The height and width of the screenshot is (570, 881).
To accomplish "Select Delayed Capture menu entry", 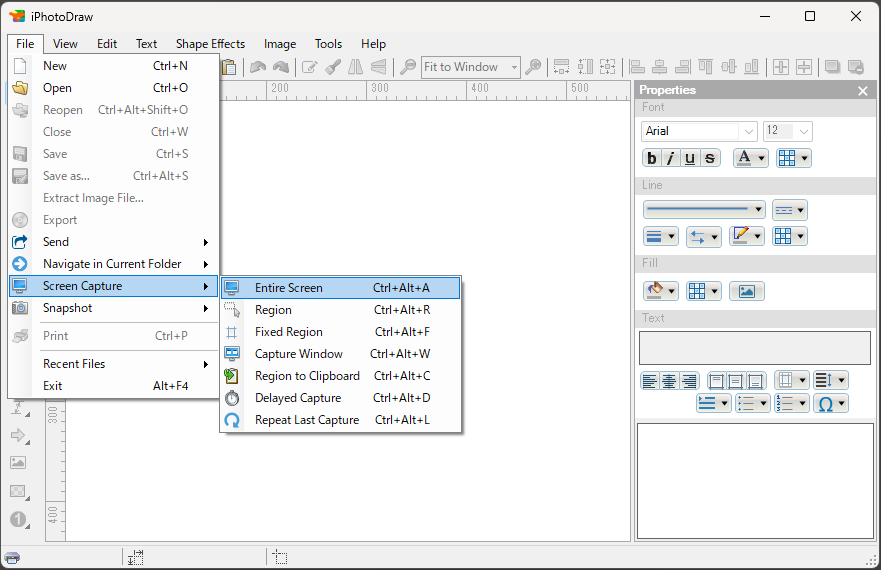I will (x=340, y=398).
